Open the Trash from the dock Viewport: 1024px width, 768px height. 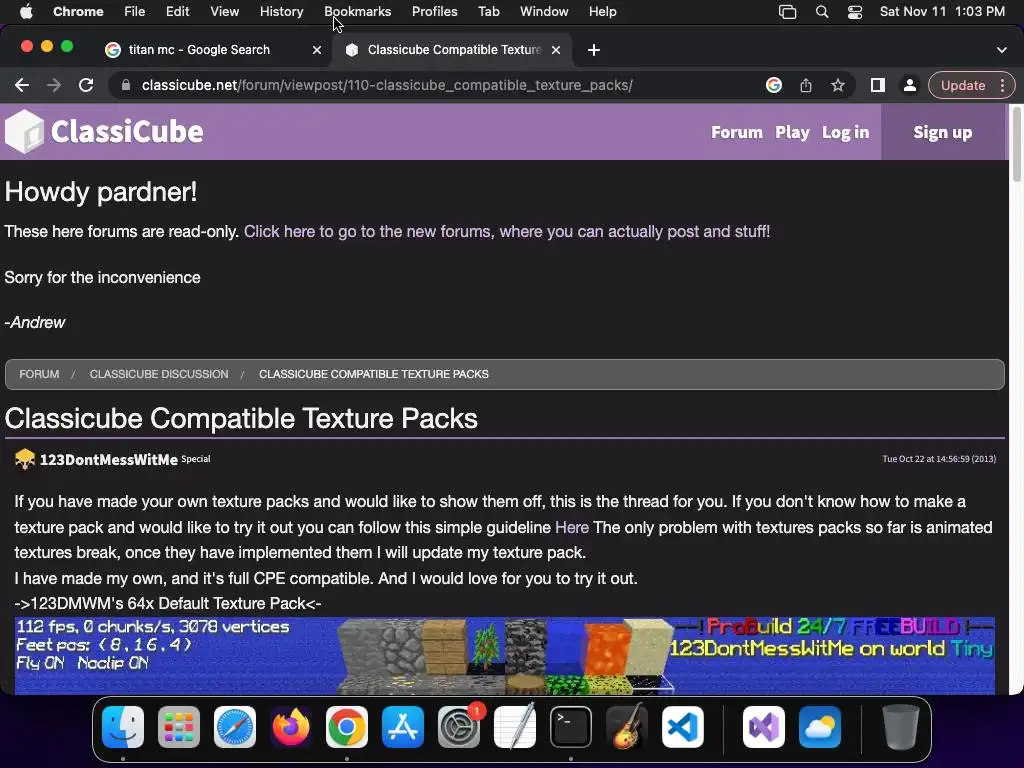pyautogui.click(x=901, y=727)
